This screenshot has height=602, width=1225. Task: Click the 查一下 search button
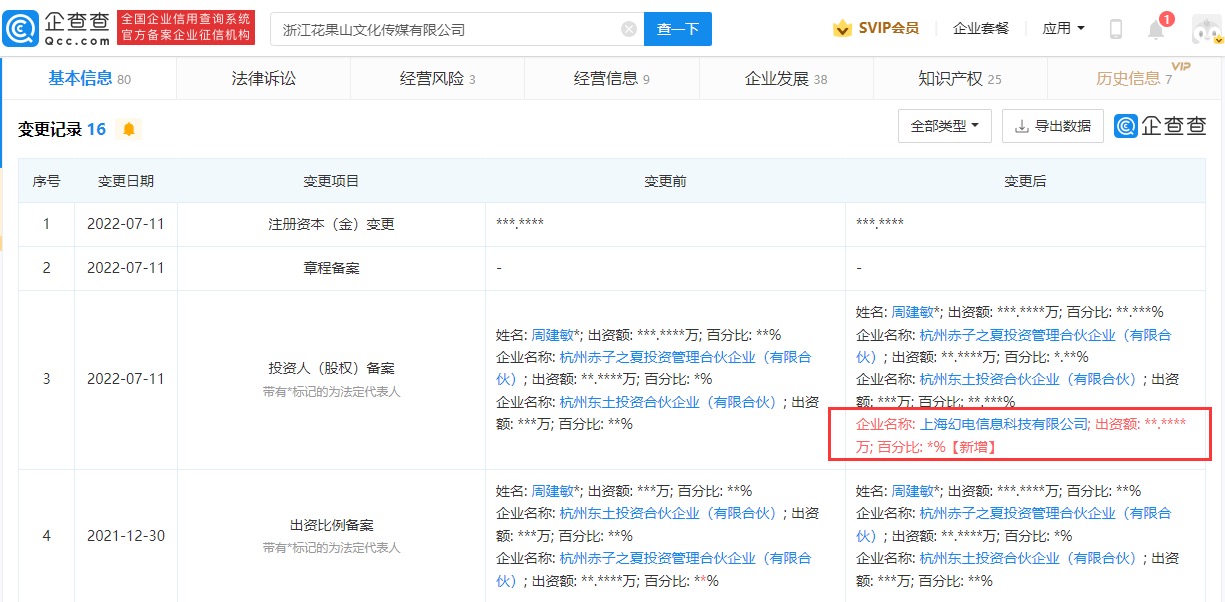coord(677,29)
